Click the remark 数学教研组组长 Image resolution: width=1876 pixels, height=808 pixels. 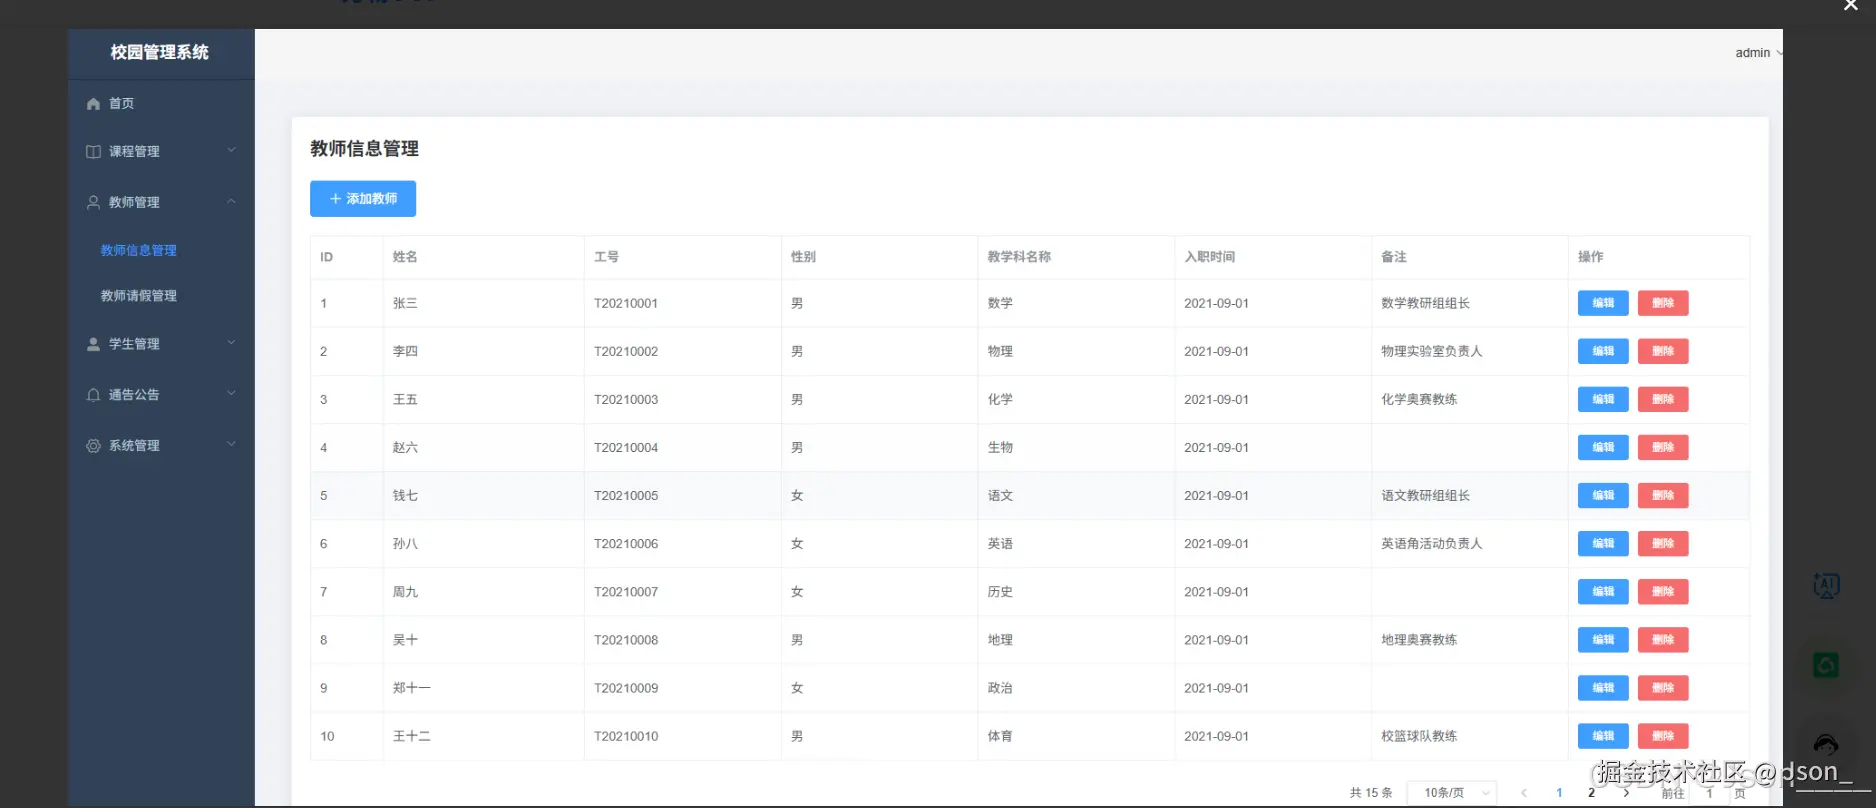click(1425, 303)
